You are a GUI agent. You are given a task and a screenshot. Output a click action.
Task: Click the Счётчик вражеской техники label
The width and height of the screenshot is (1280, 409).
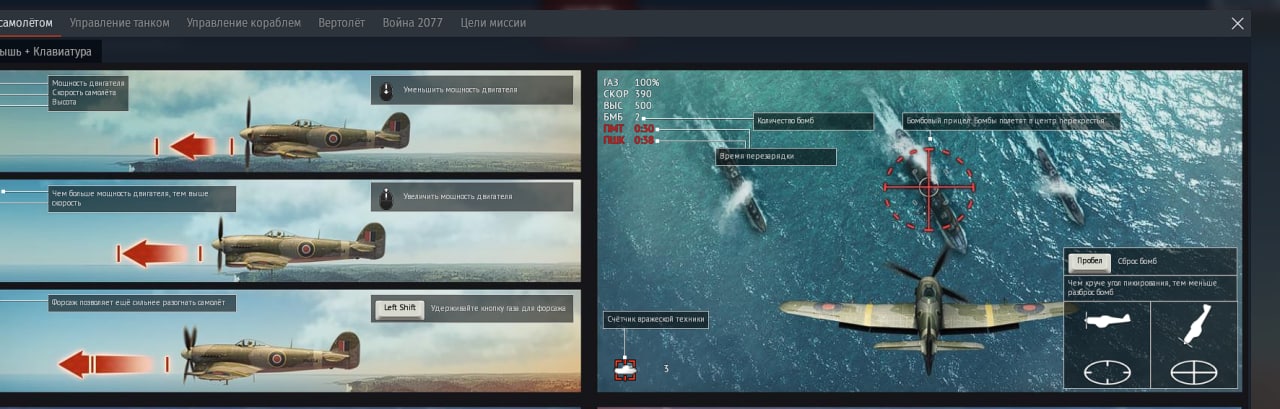pos(656,320)
